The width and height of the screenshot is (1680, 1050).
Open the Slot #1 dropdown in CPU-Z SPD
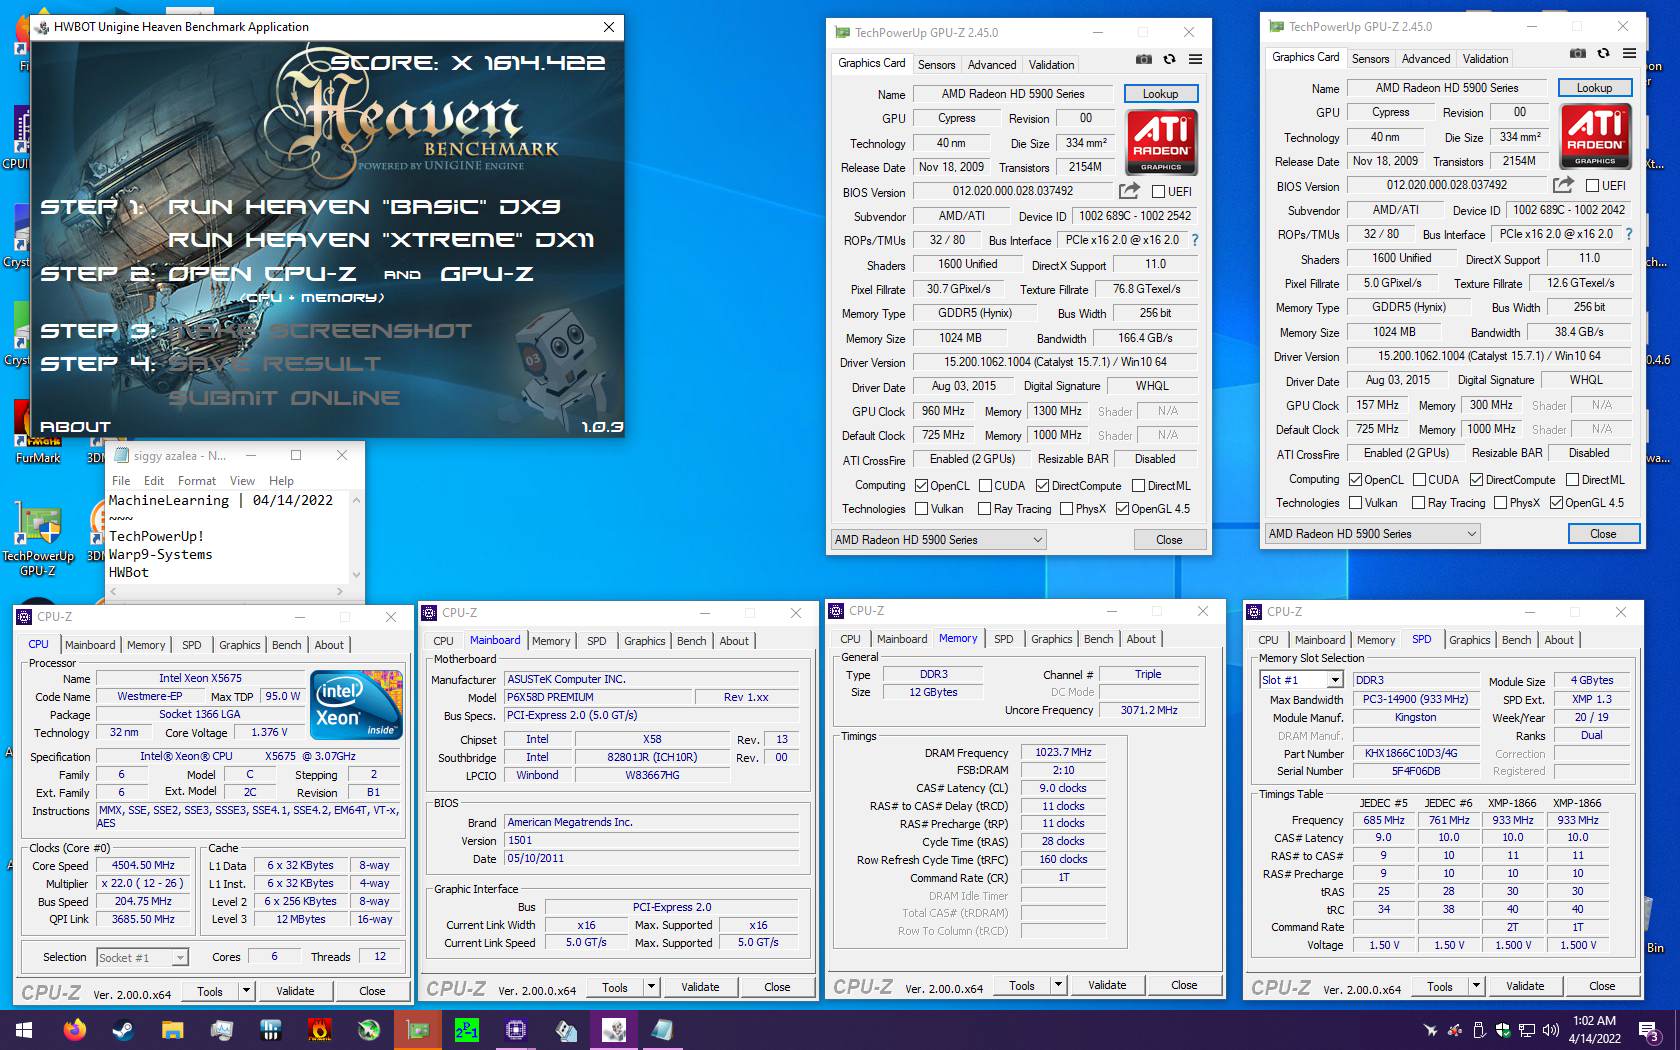pos(1301,680)
